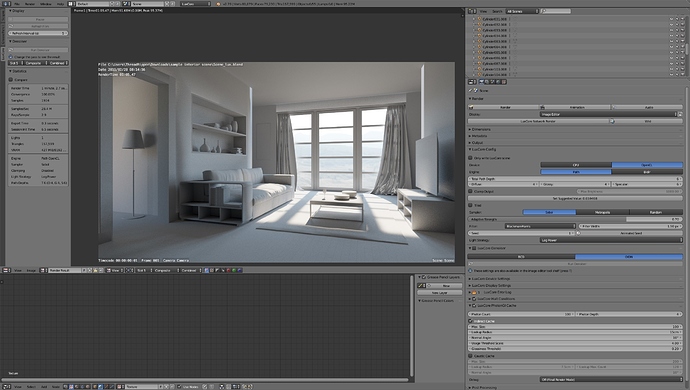Viewport: 690px width, 390px height.
Task: Click the Refresh Interval field
Action: (39, 33)
